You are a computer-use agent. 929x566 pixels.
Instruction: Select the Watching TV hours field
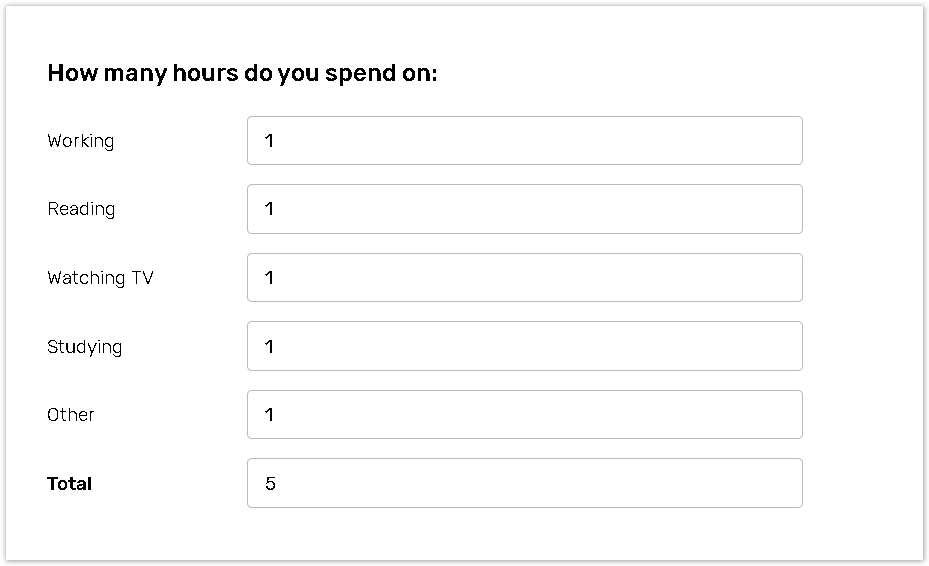[524, 278]
